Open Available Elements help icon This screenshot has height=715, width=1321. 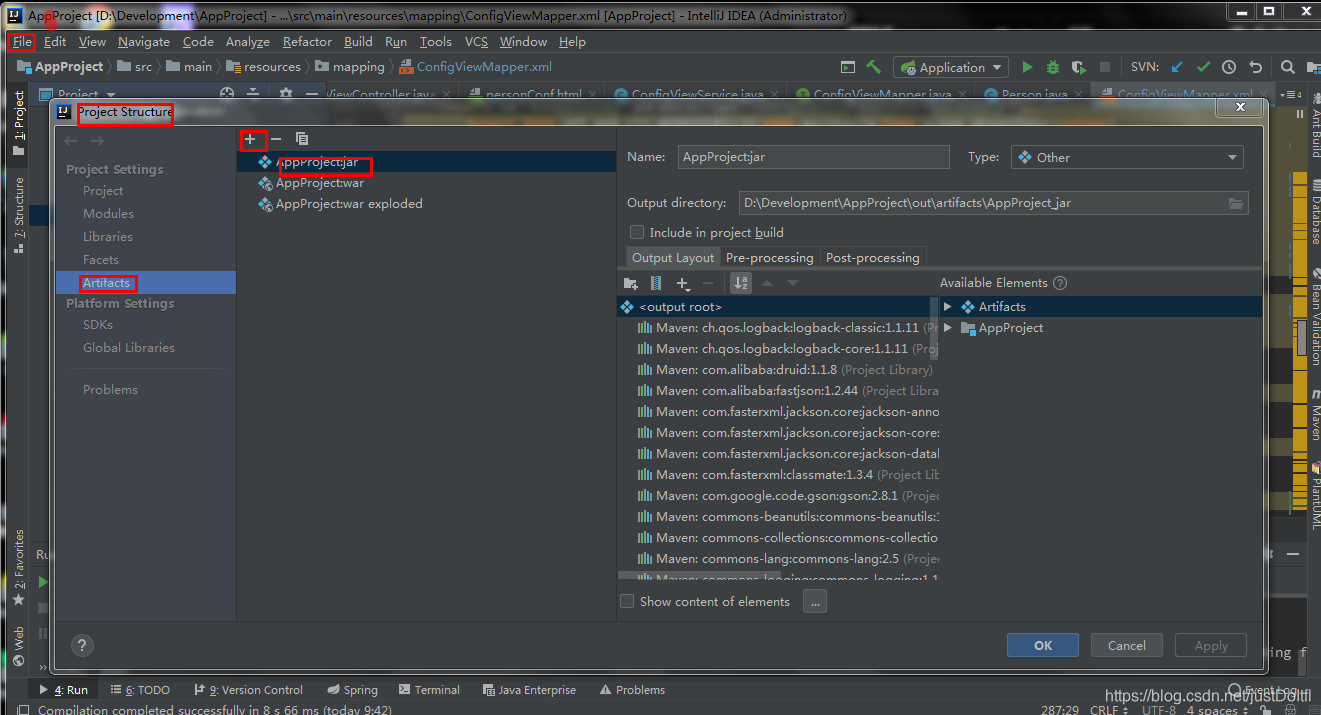pyautogui.click(x=1060, y=283)
